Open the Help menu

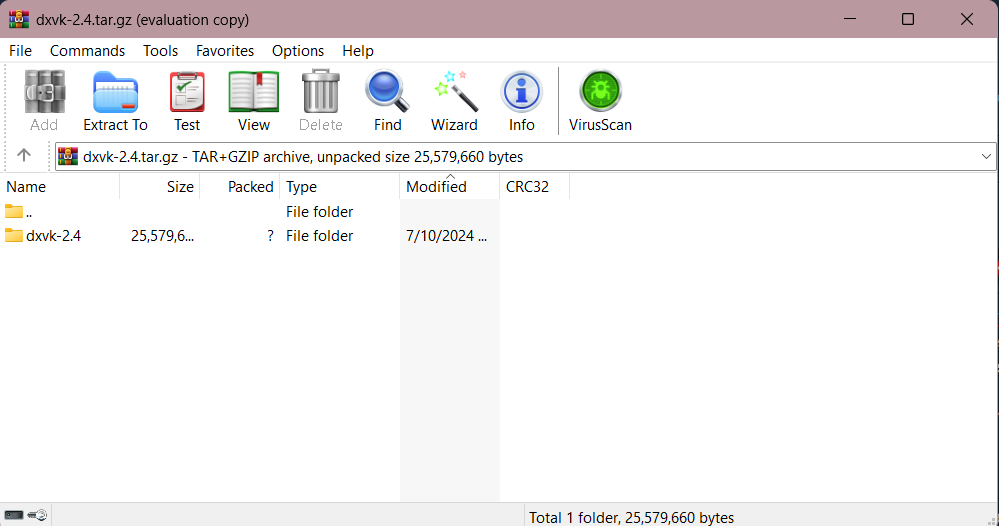click(358, 50)
